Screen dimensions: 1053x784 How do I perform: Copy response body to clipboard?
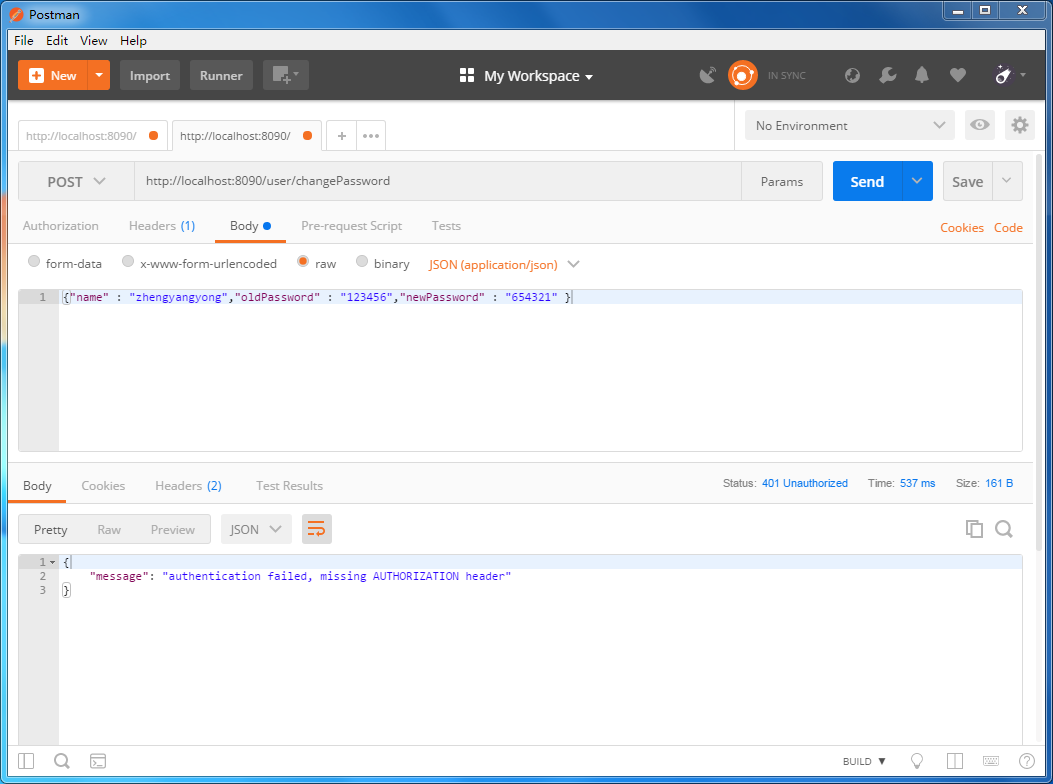click(974, 529)
